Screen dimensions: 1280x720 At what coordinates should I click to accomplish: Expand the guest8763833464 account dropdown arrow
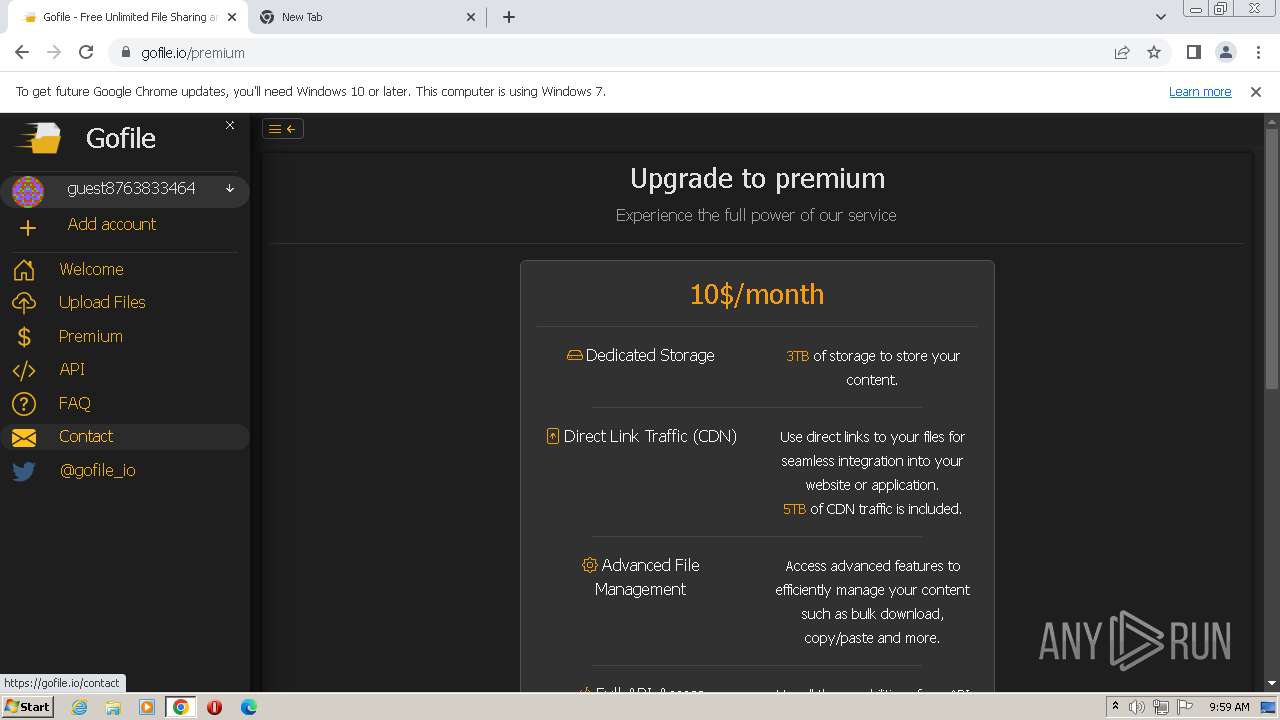(x=230, y=188)
